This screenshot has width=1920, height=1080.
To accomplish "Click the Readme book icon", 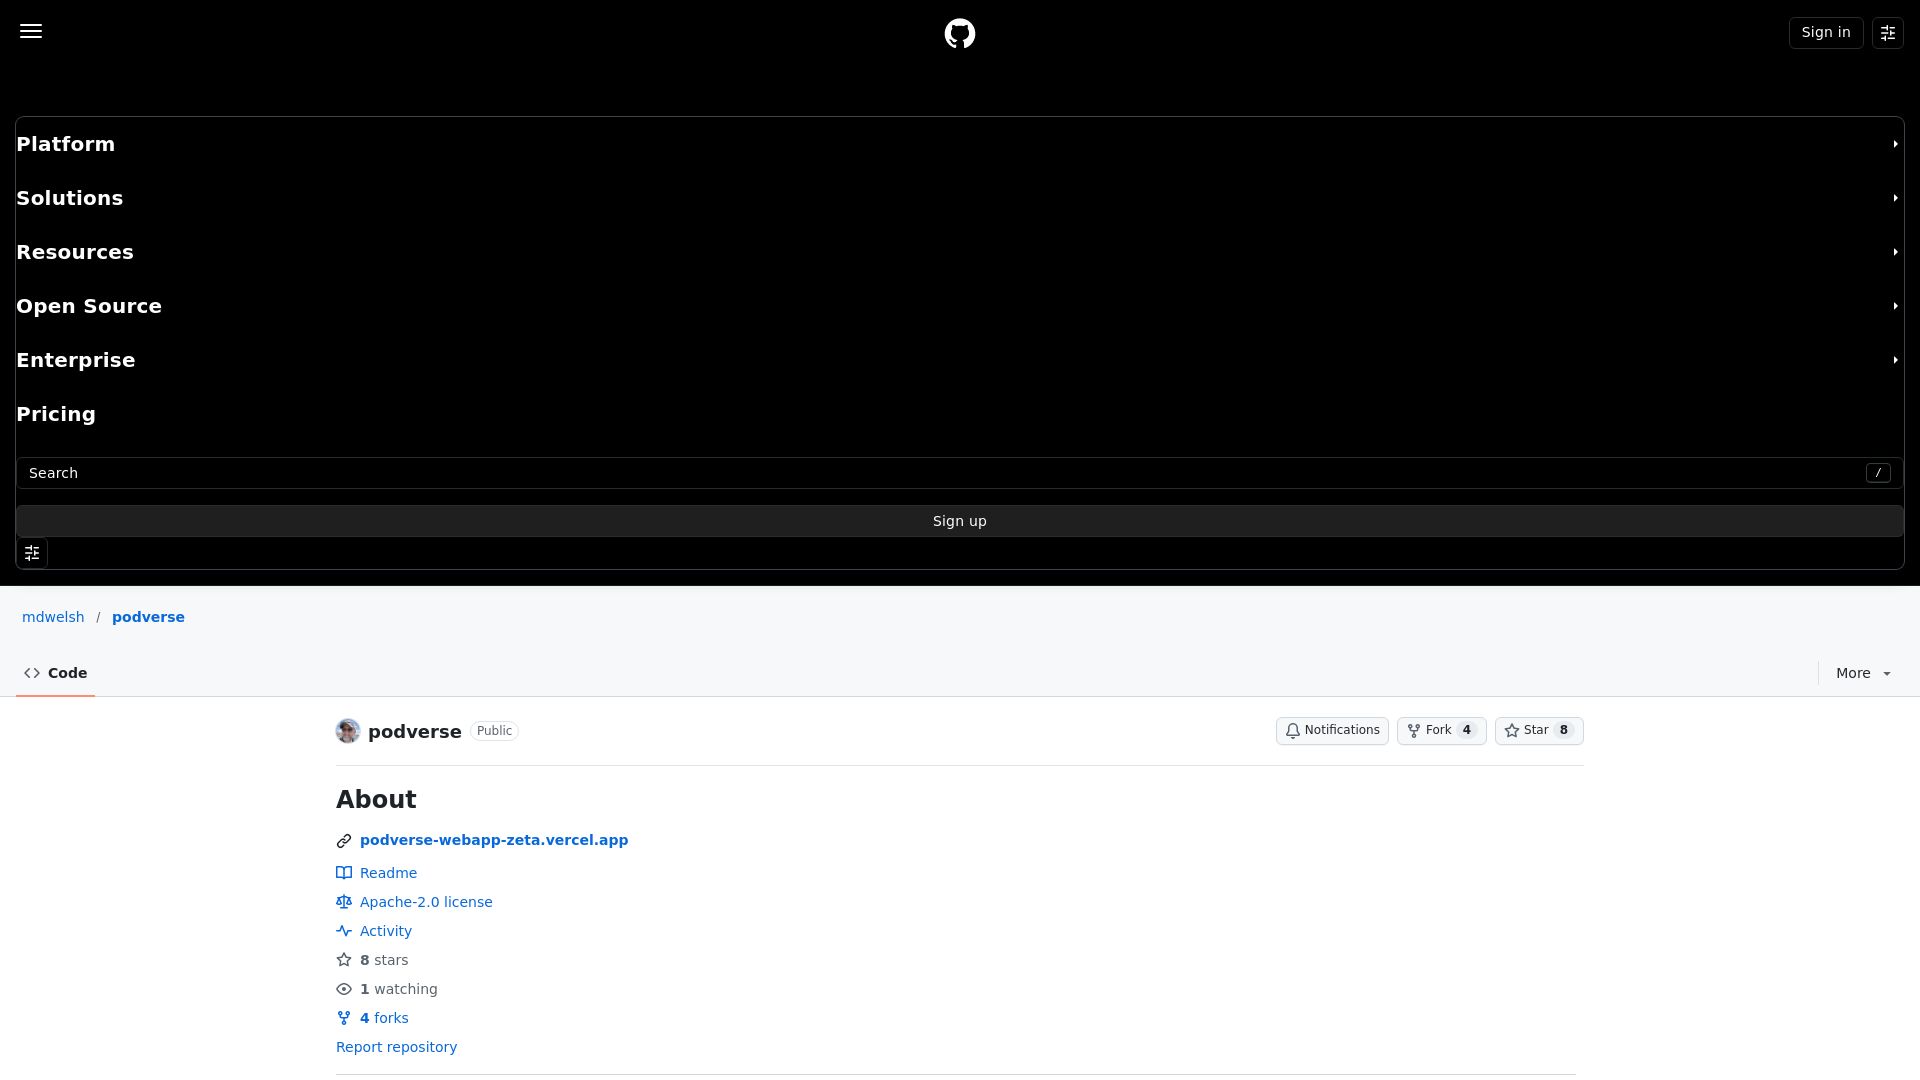I will 344,873.
